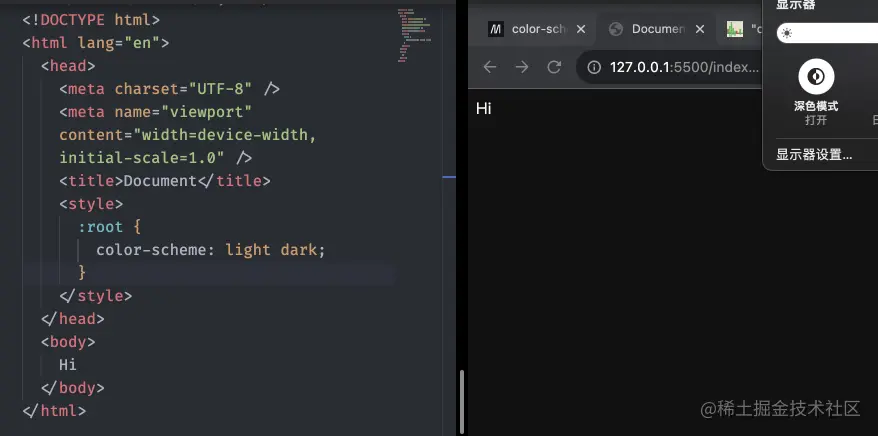Image resolution: width=878 pixels, height=436 pixels.
Task: Click the MDN favicon on first tab
Action: pos(496,29)
